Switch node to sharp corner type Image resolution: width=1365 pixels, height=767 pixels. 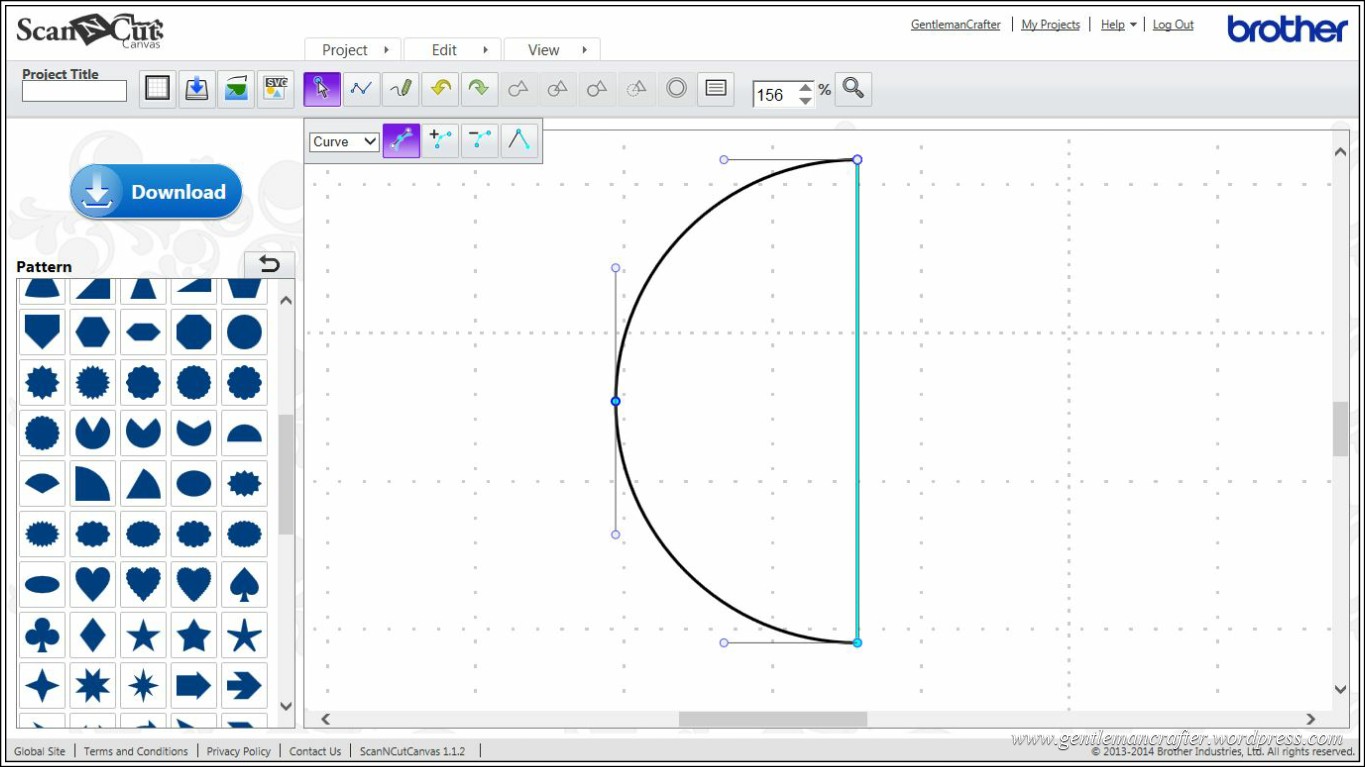(x=519, y=141)
